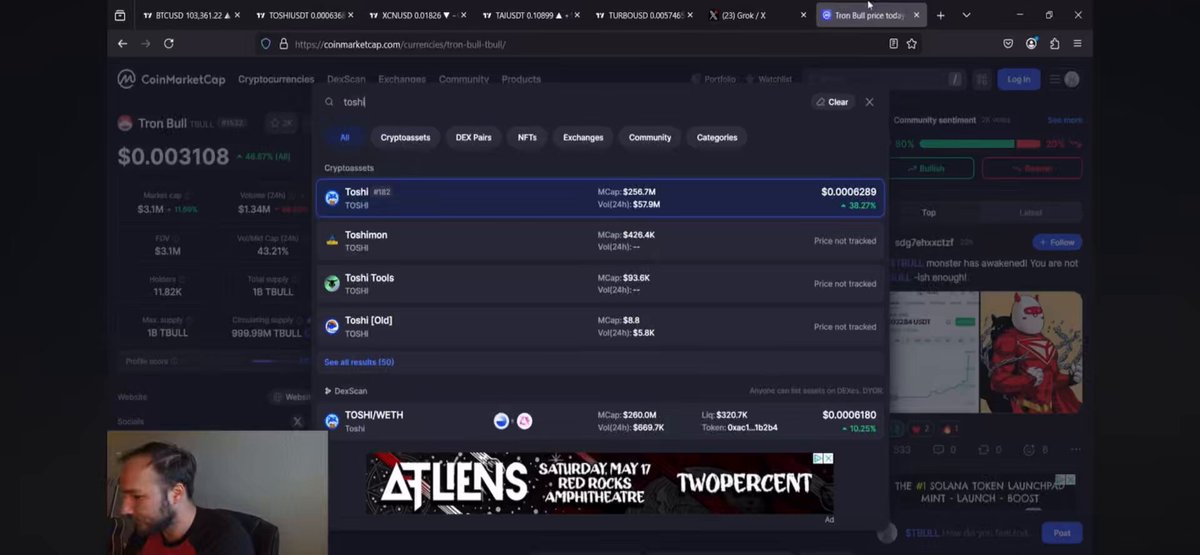The height and width of the screenshot is (555, 1200).
Task: Click the site padlock icon
Action: pos(284,44)
